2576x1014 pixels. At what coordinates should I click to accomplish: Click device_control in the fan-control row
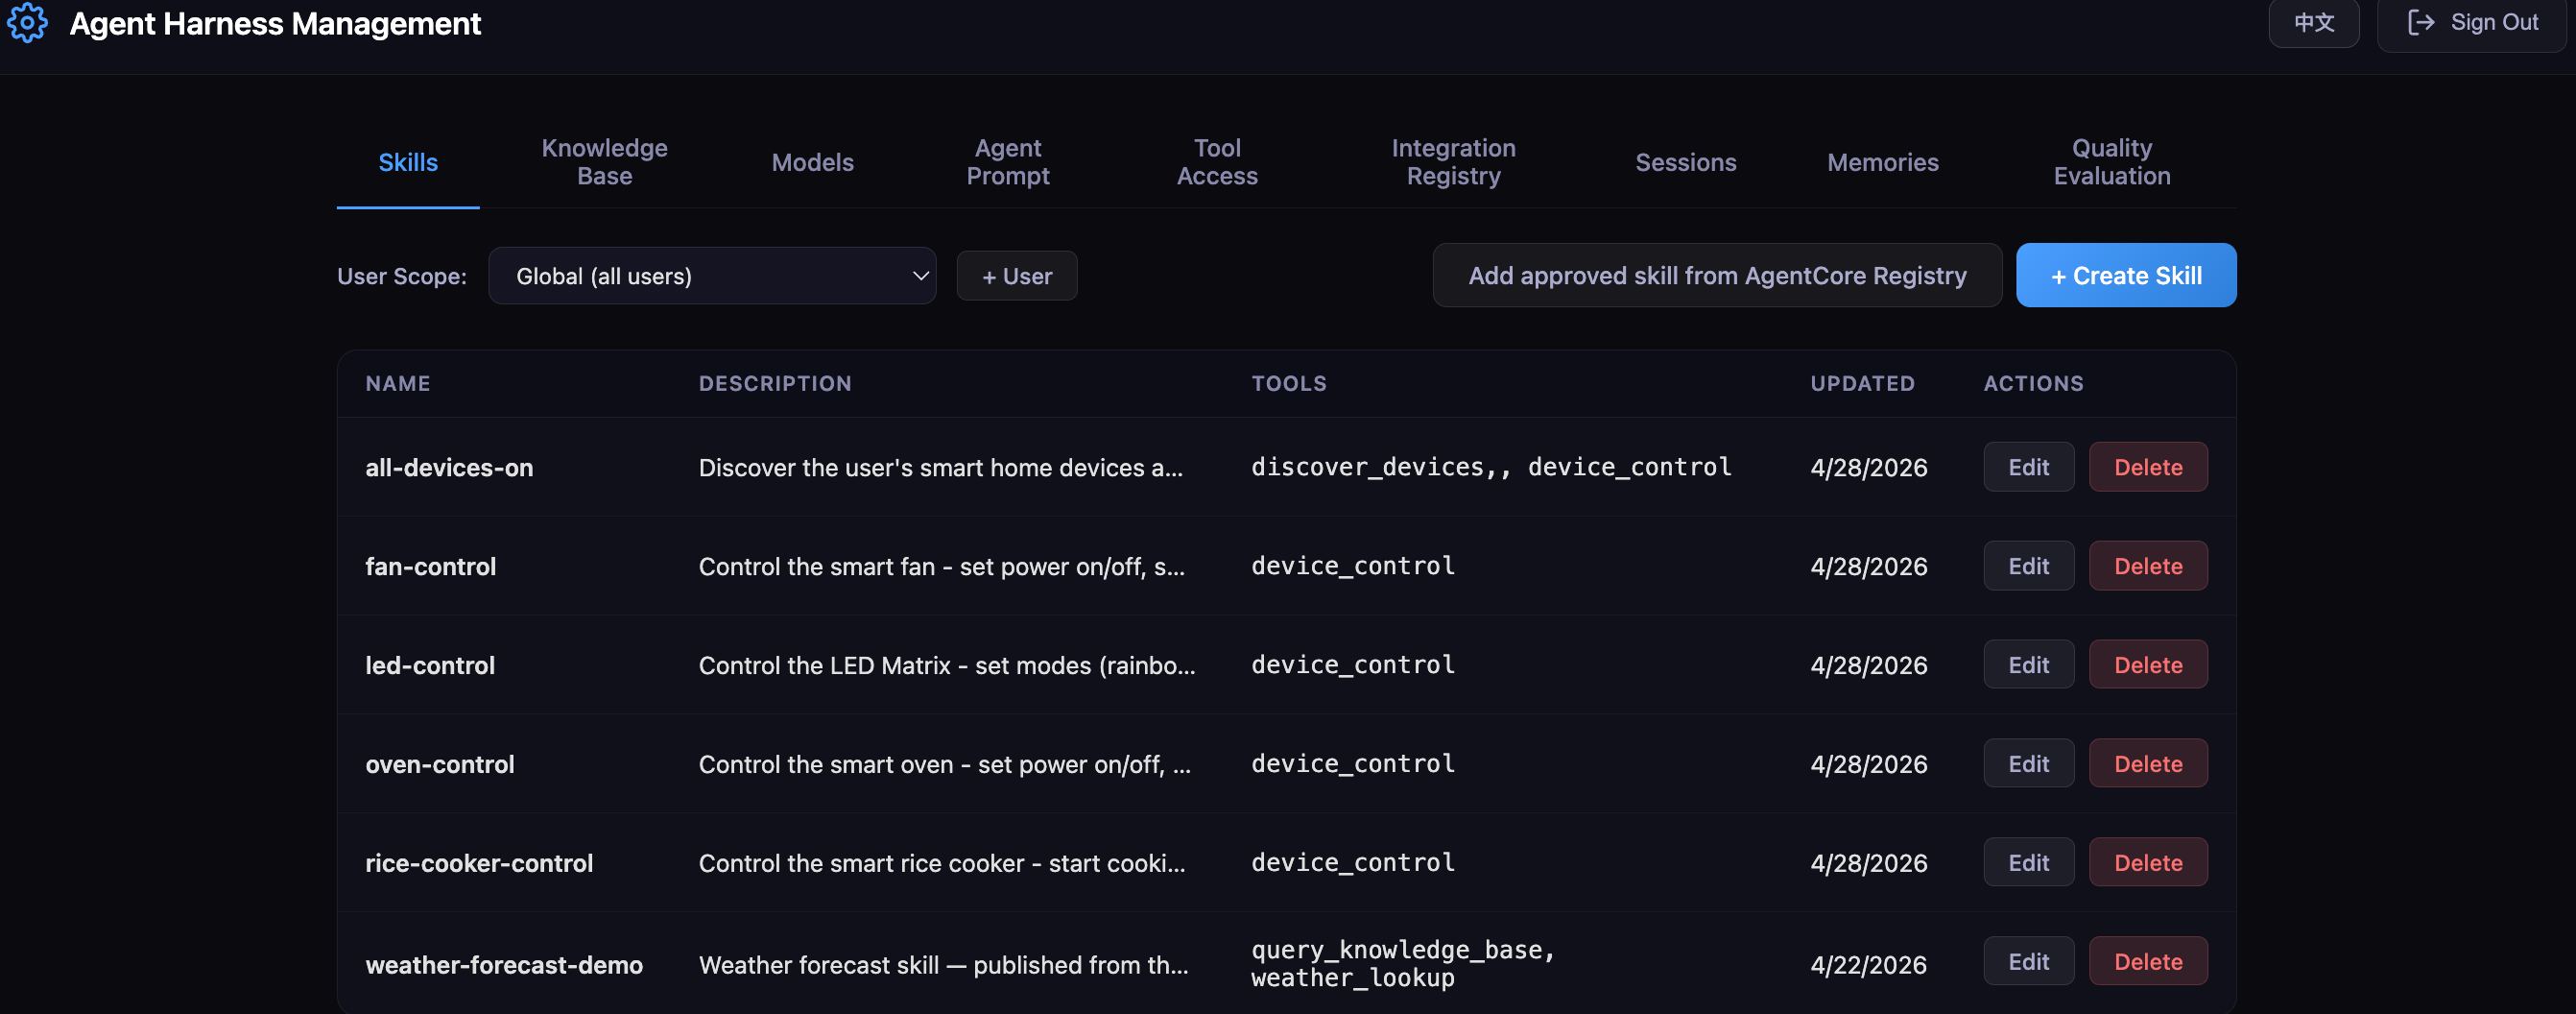pos(1352,566)
